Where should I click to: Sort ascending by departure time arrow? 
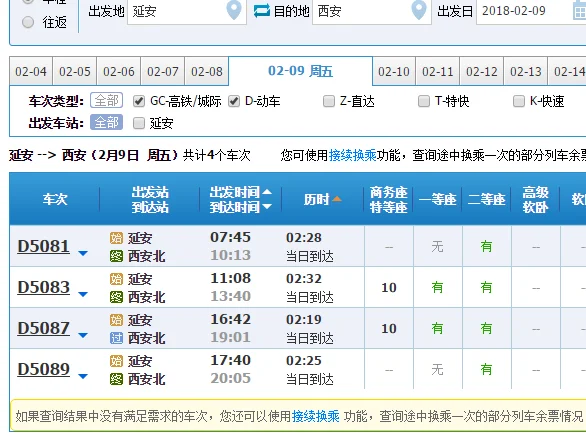coord(267,192)
